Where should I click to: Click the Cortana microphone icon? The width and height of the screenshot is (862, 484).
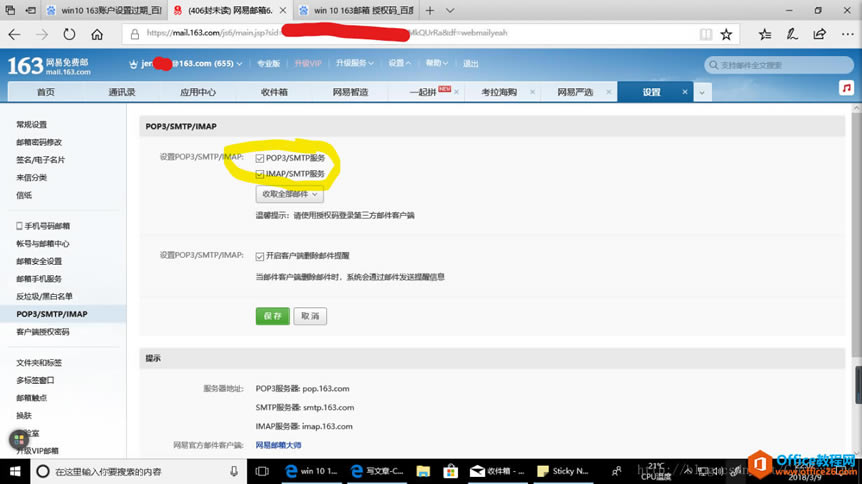[x=234, y=471]
